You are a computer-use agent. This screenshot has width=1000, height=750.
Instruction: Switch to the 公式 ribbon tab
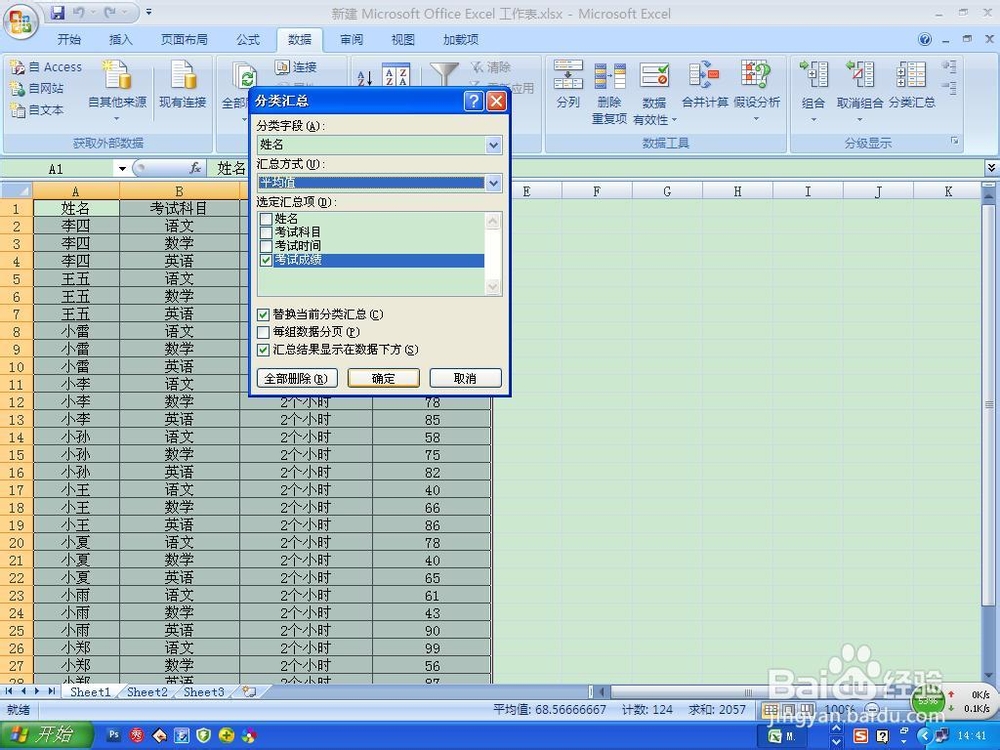[x=247, y=40]
